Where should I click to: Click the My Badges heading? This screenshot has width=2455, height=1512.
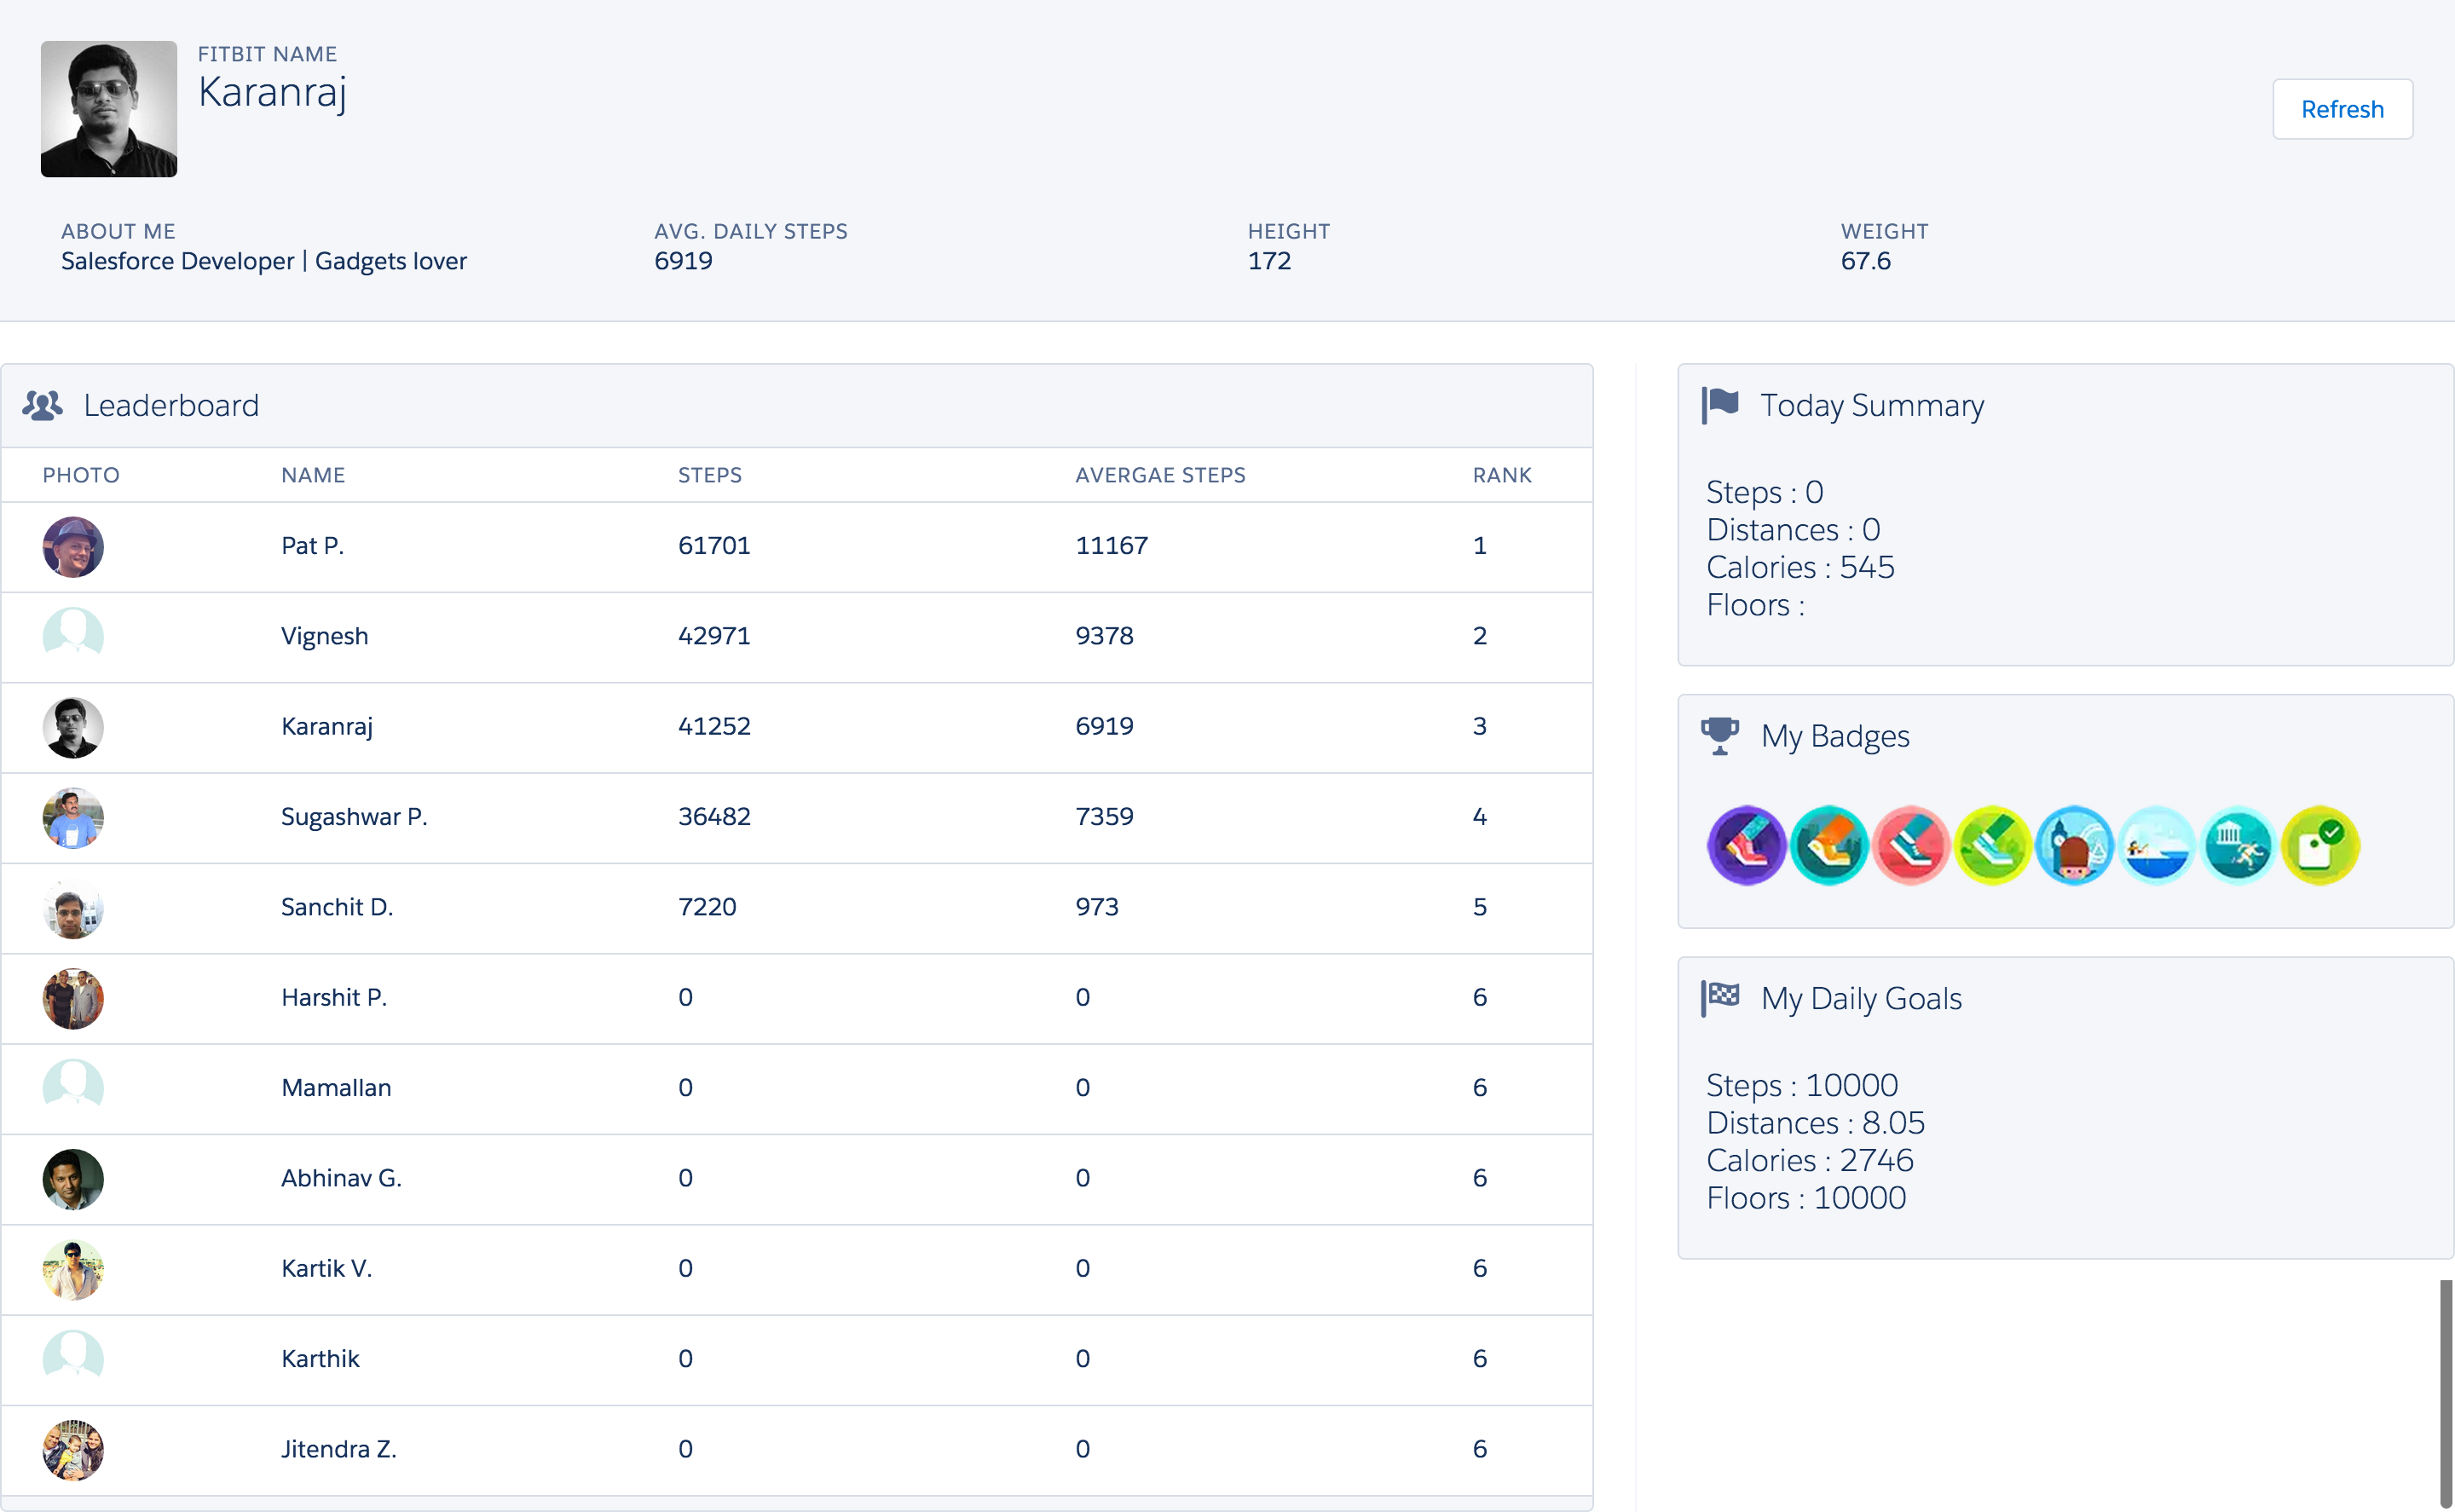point(1835,737)
